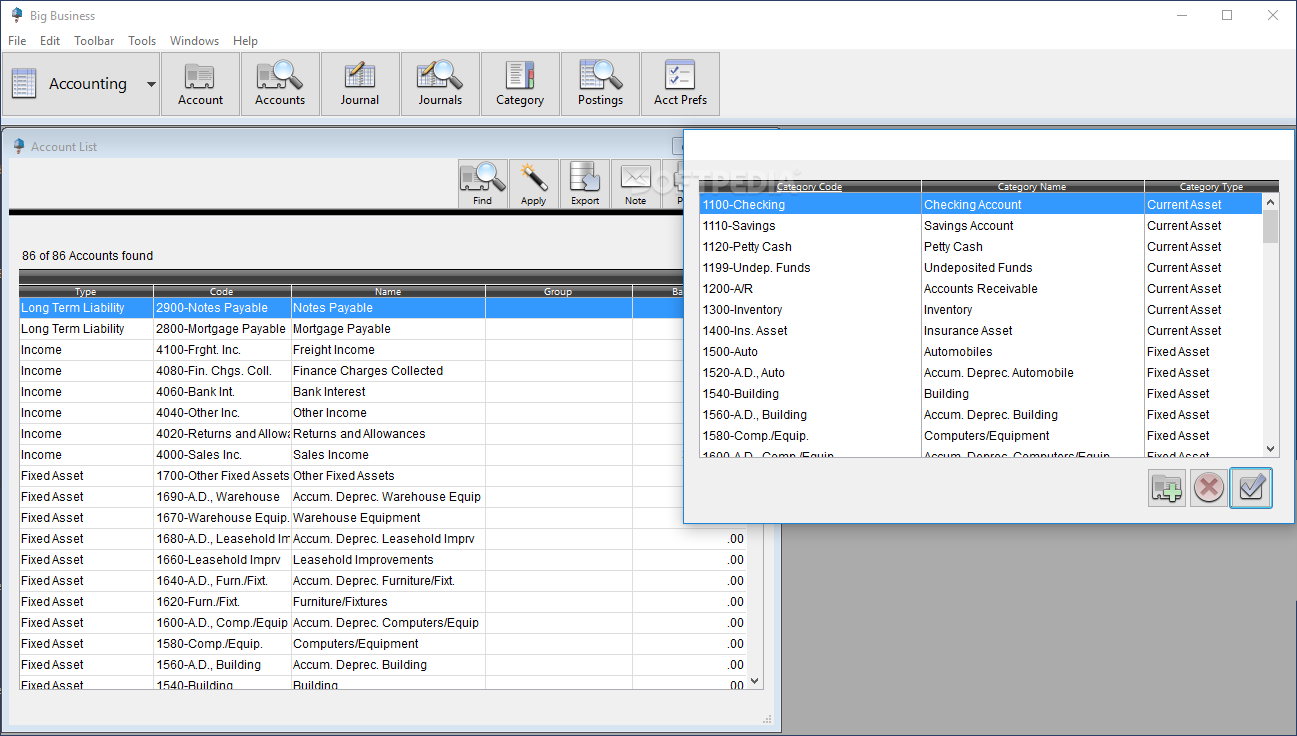Select 1660-Leasehold Imprv account row

[383, 560]
